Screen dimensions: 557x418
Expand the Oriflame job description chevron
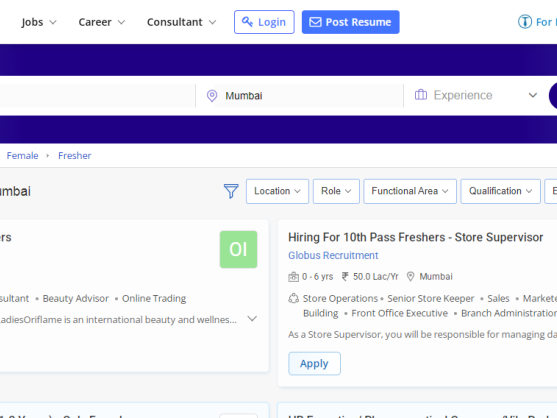click(x=252, y=319)
